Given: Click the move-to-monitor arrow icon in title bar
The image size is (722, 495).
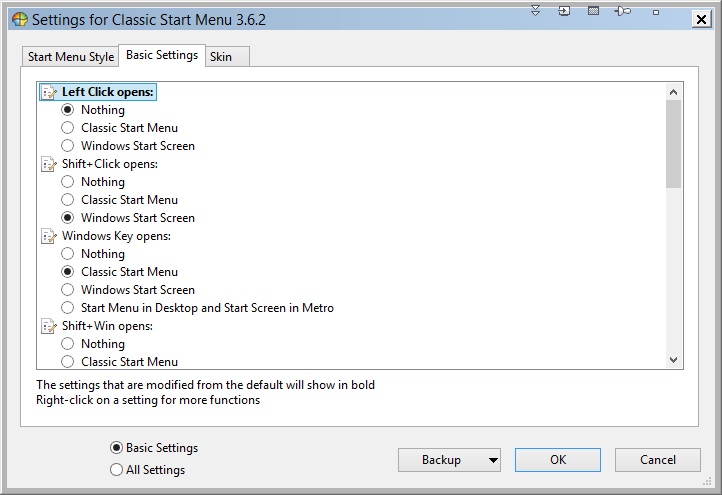Looking at the screenshot, I should [x=564, y=11].
